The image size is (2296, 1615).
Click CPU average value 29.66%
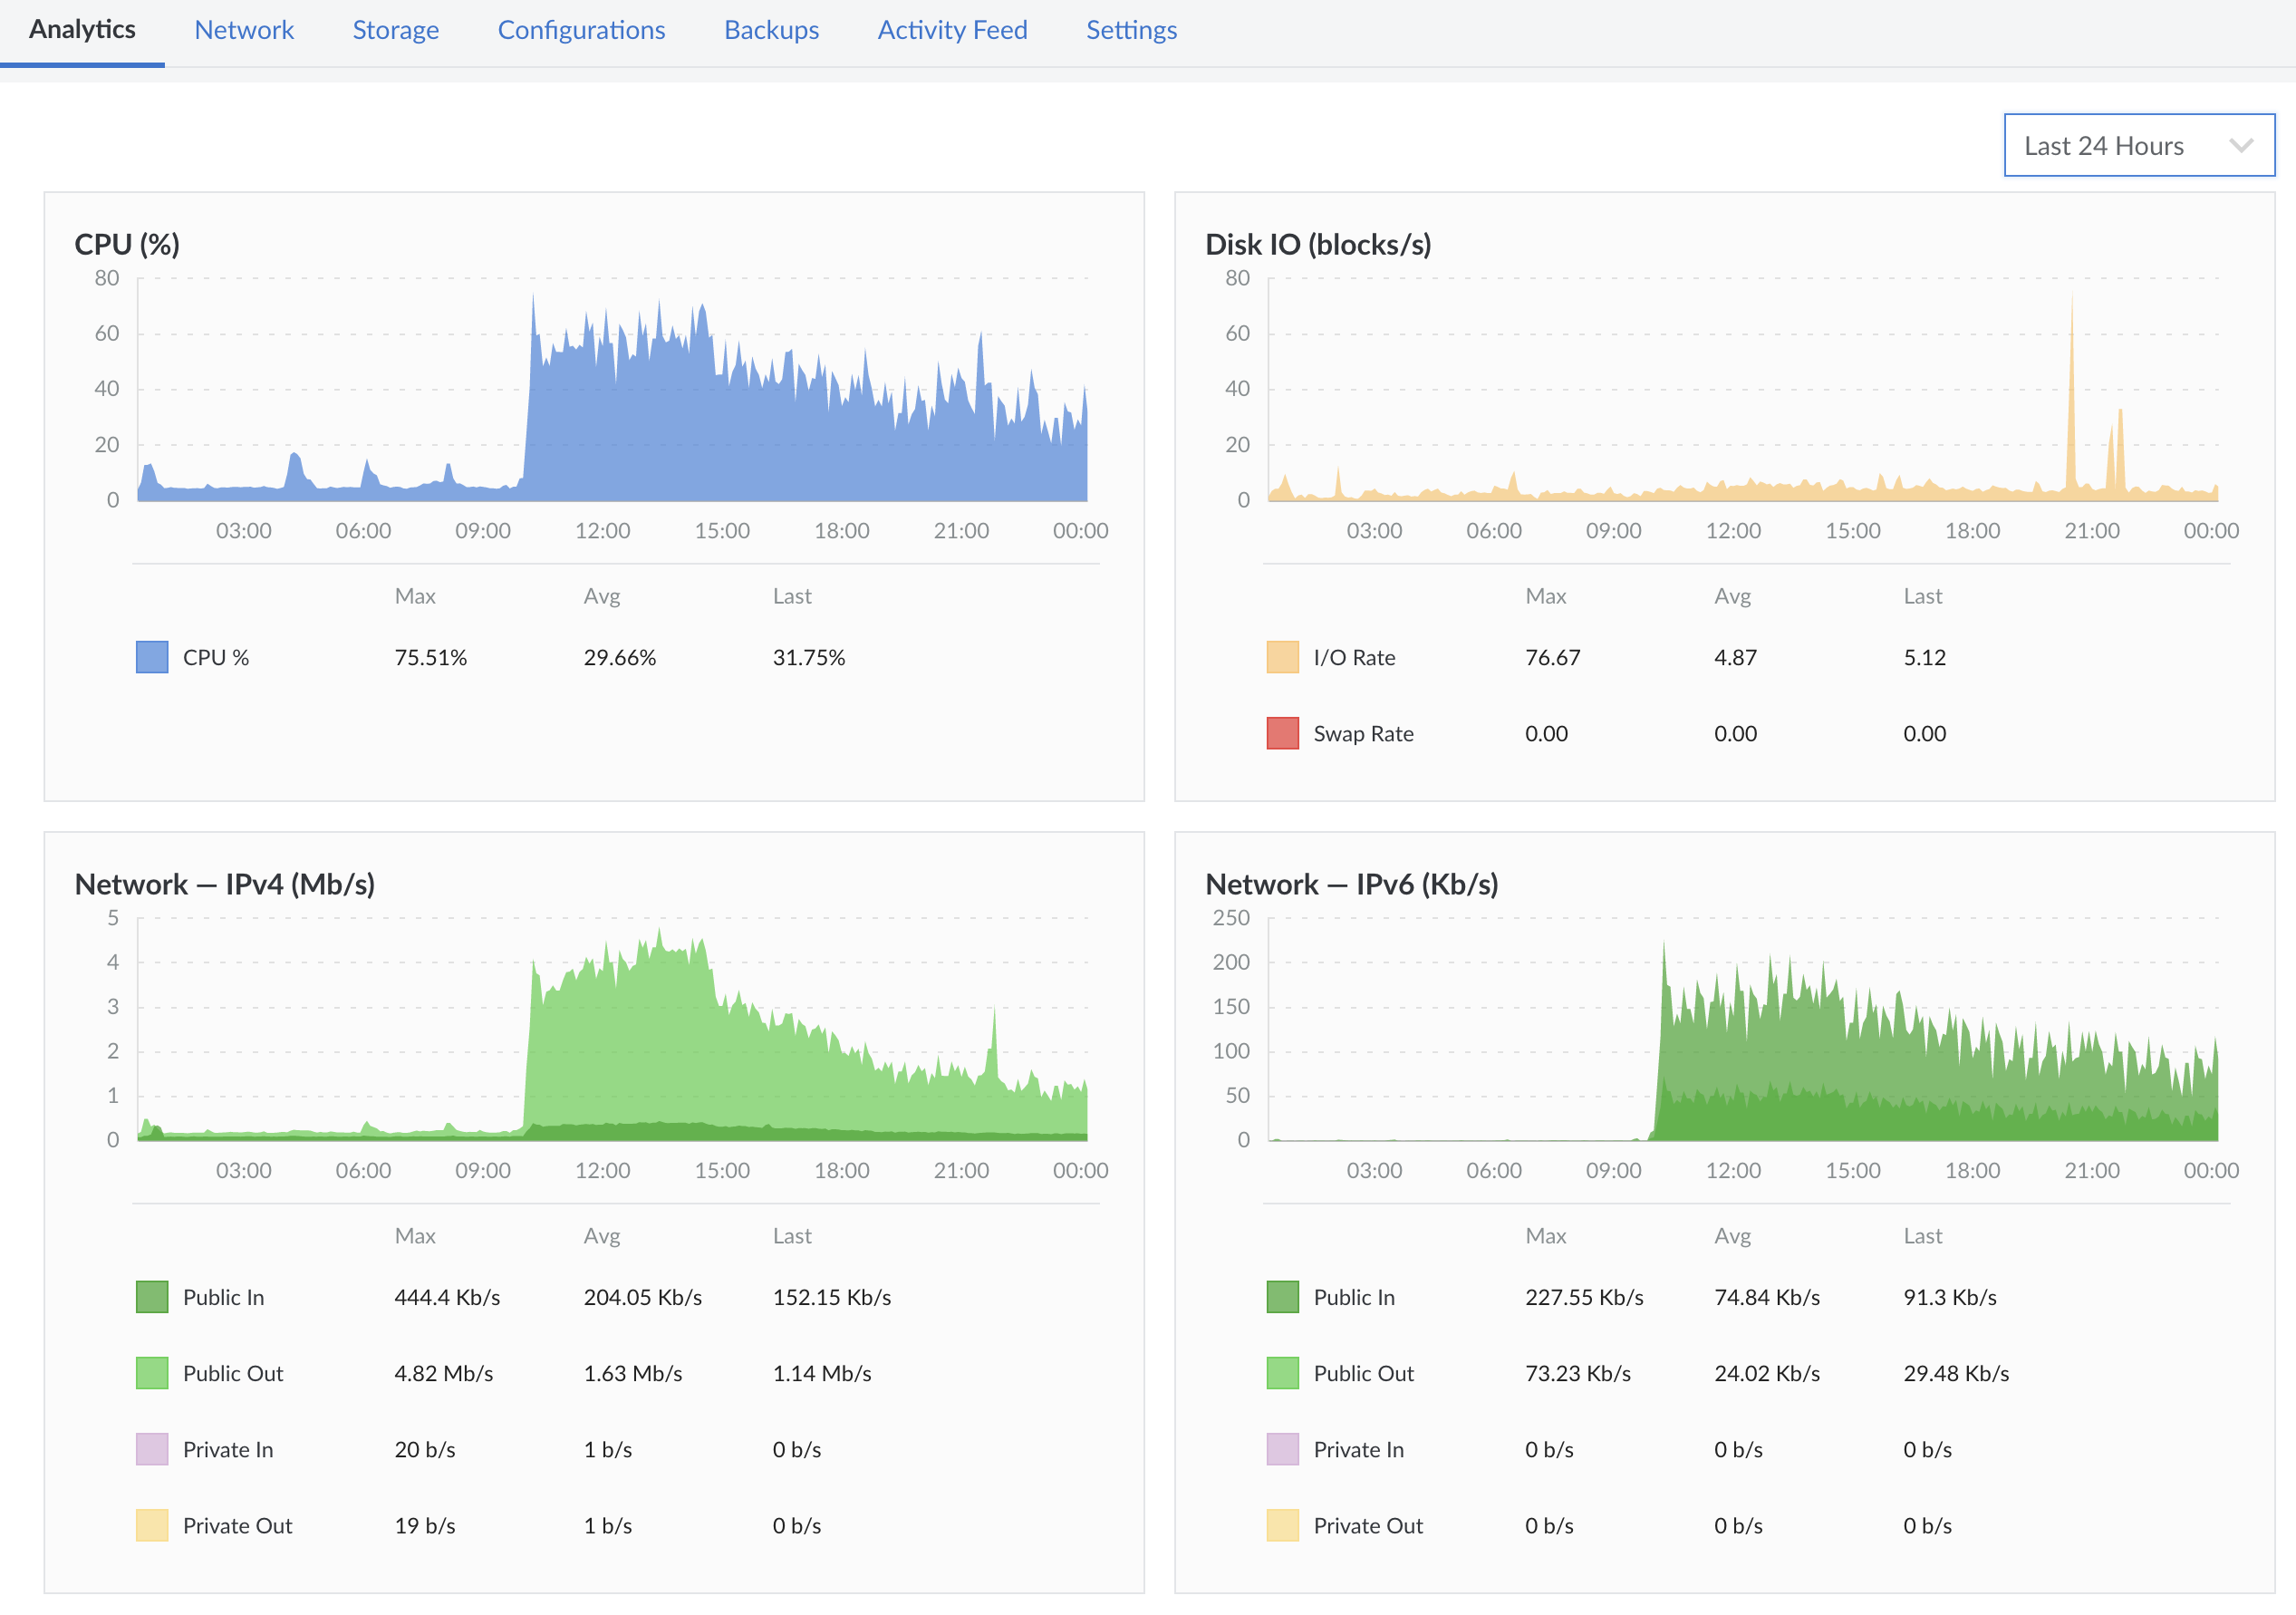(x=620, y=657)
